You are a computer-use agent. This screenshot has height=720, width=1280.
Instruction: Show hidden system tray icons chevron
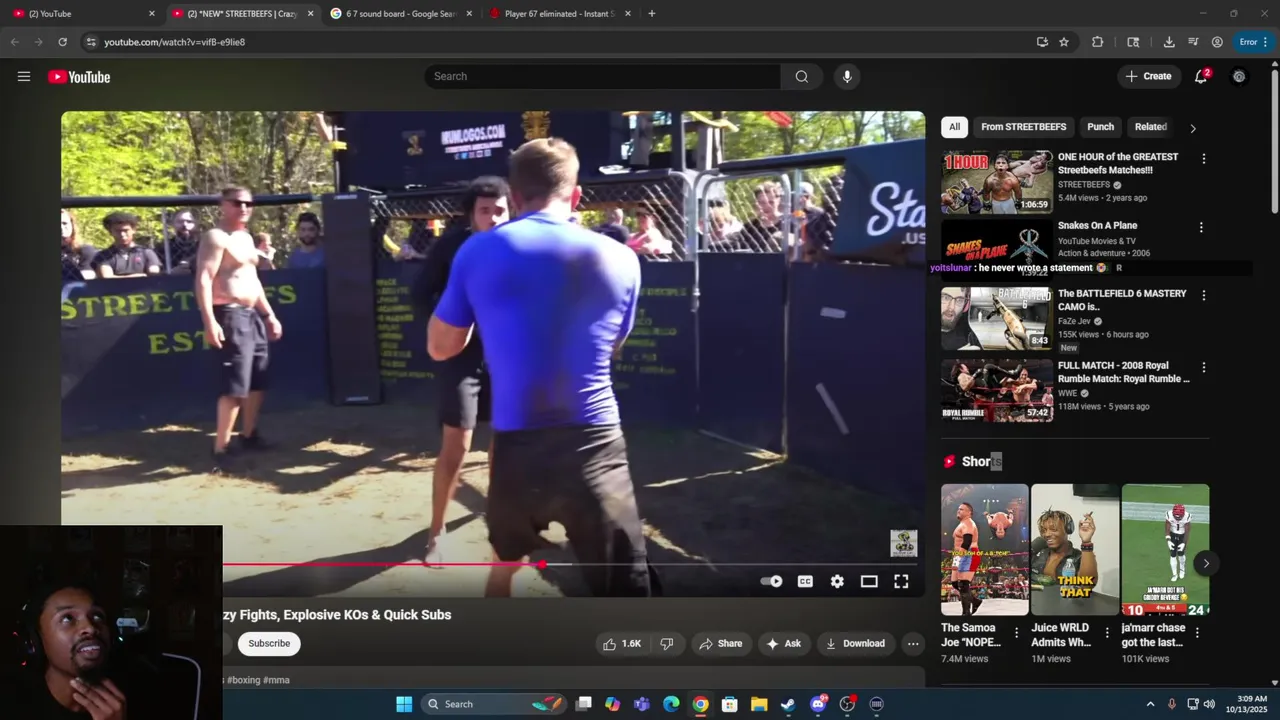click(x=1150, y=704)
